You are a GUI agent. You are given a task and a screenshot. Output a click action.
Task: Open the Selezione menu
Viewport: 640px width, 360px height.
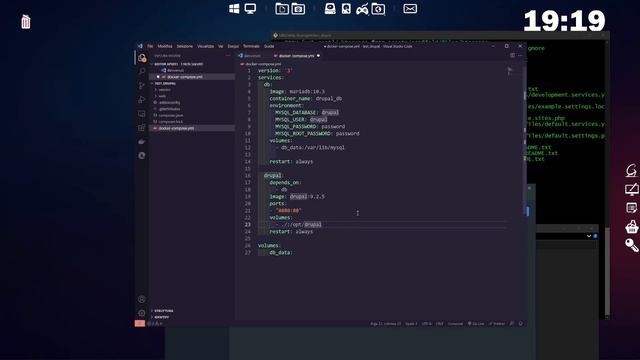(x=184, y=46)
